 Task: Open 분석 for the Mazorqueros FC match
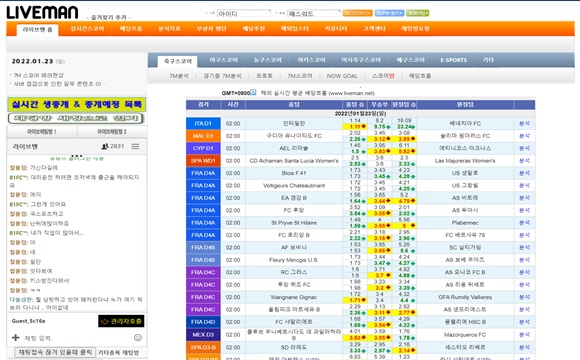click(524, 334)
